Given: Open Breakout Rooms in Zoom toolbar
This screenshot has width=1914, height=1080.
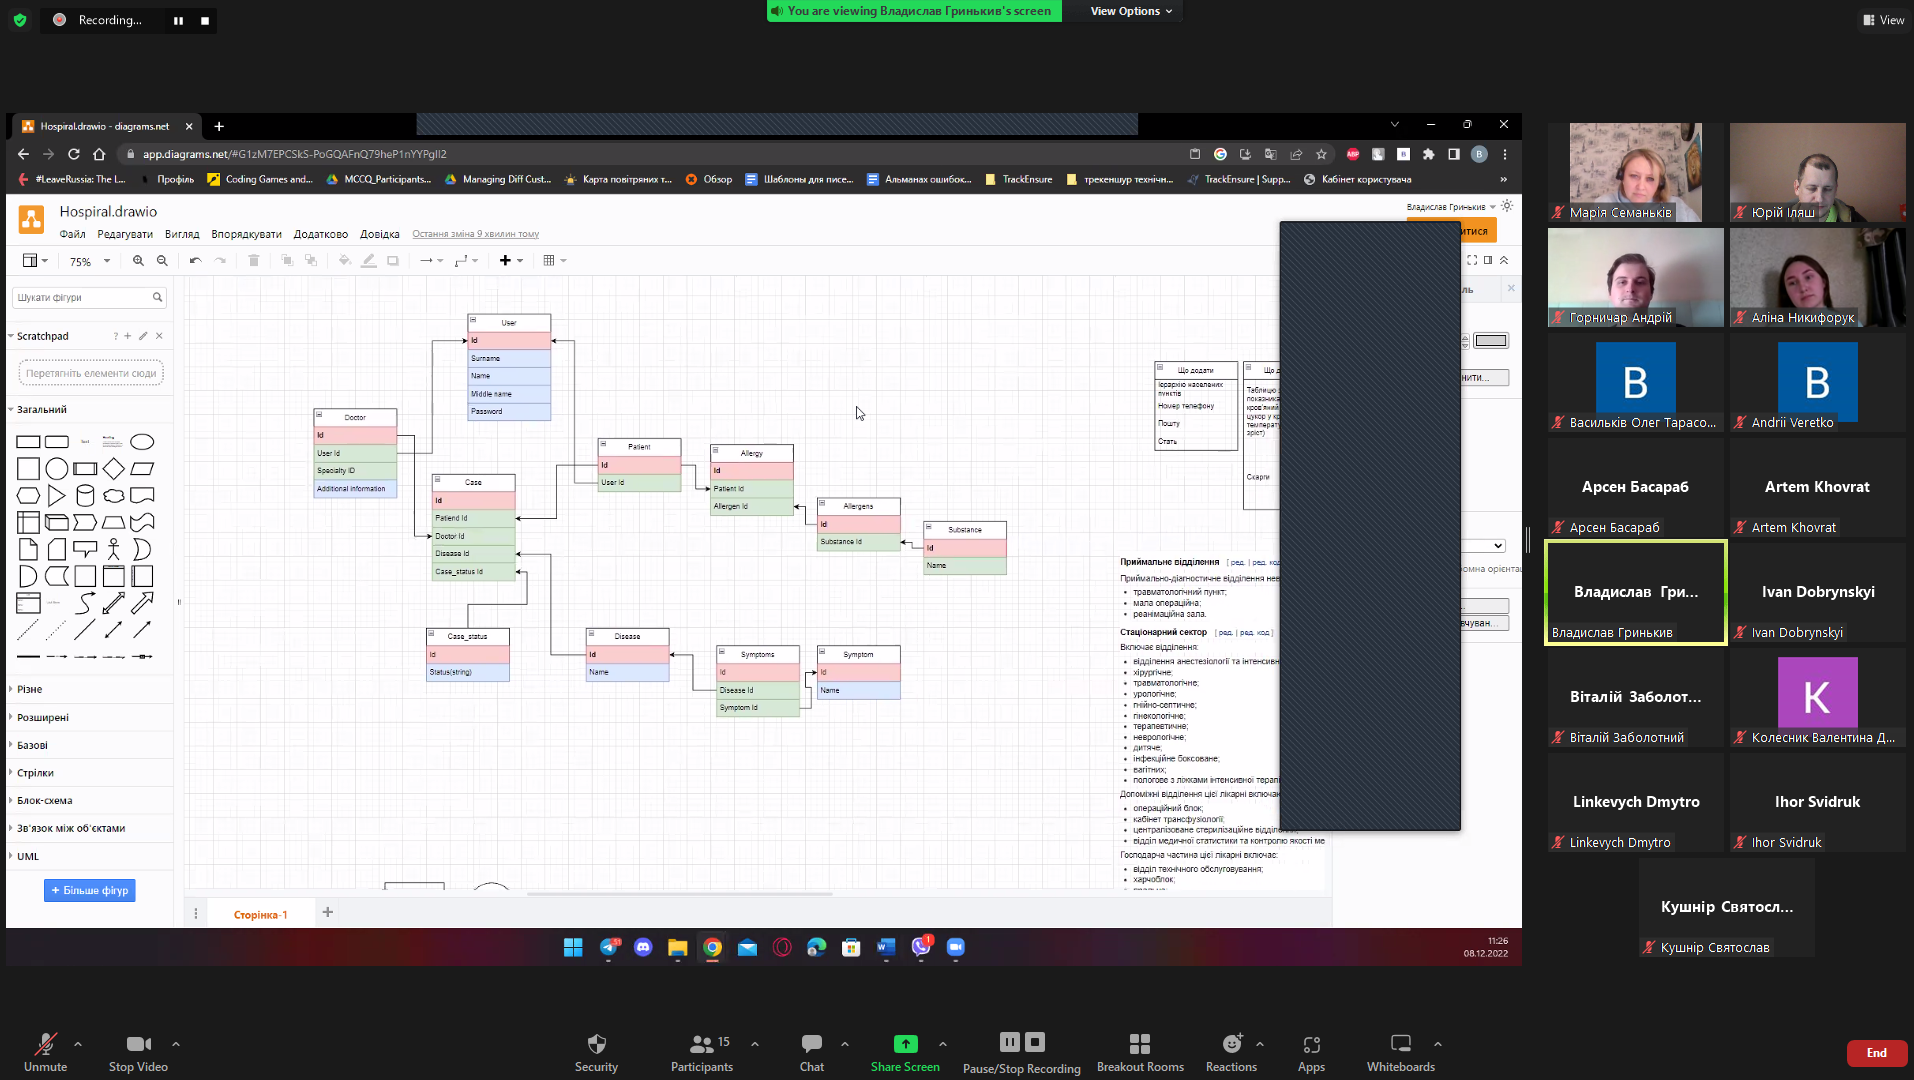Looking at the screenshot, I should point(1140,1053).
